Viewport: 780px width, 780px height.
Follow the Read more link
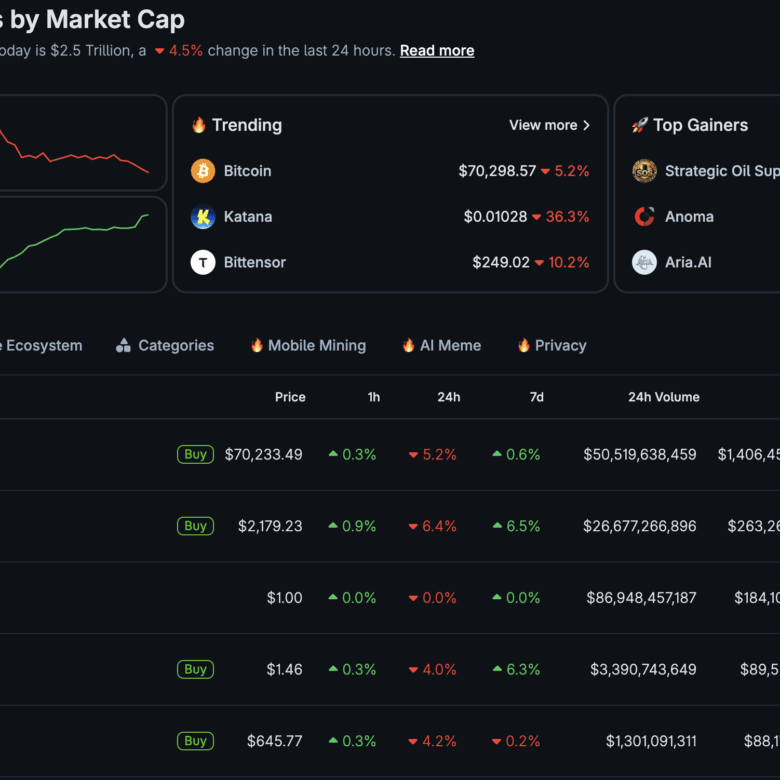(437, 51)
